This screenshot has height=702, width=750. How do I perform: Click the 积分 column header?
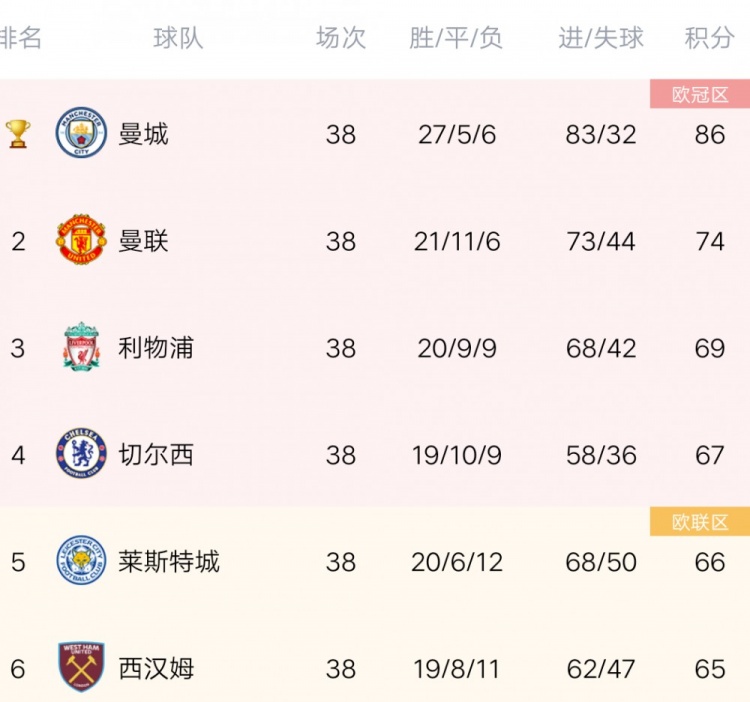(709, 38)
